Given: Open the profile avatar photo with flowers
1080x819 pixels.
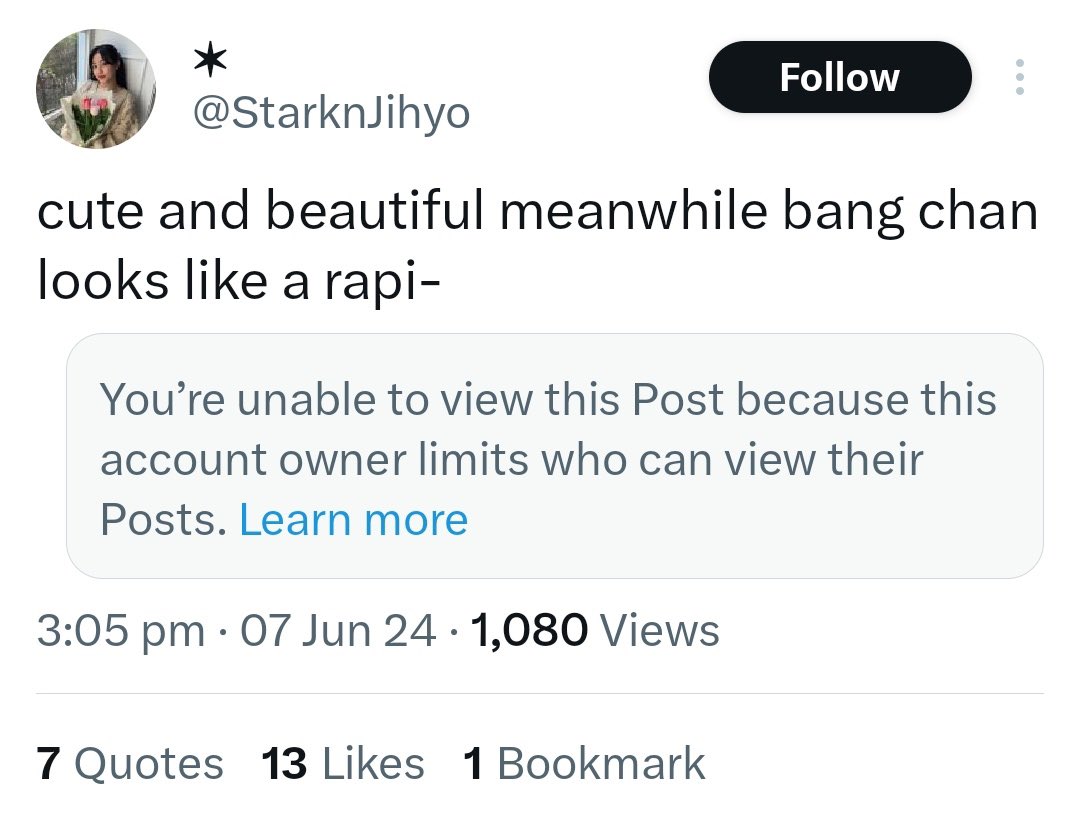Looking at the screenshot, I should (x=96, y=88).
